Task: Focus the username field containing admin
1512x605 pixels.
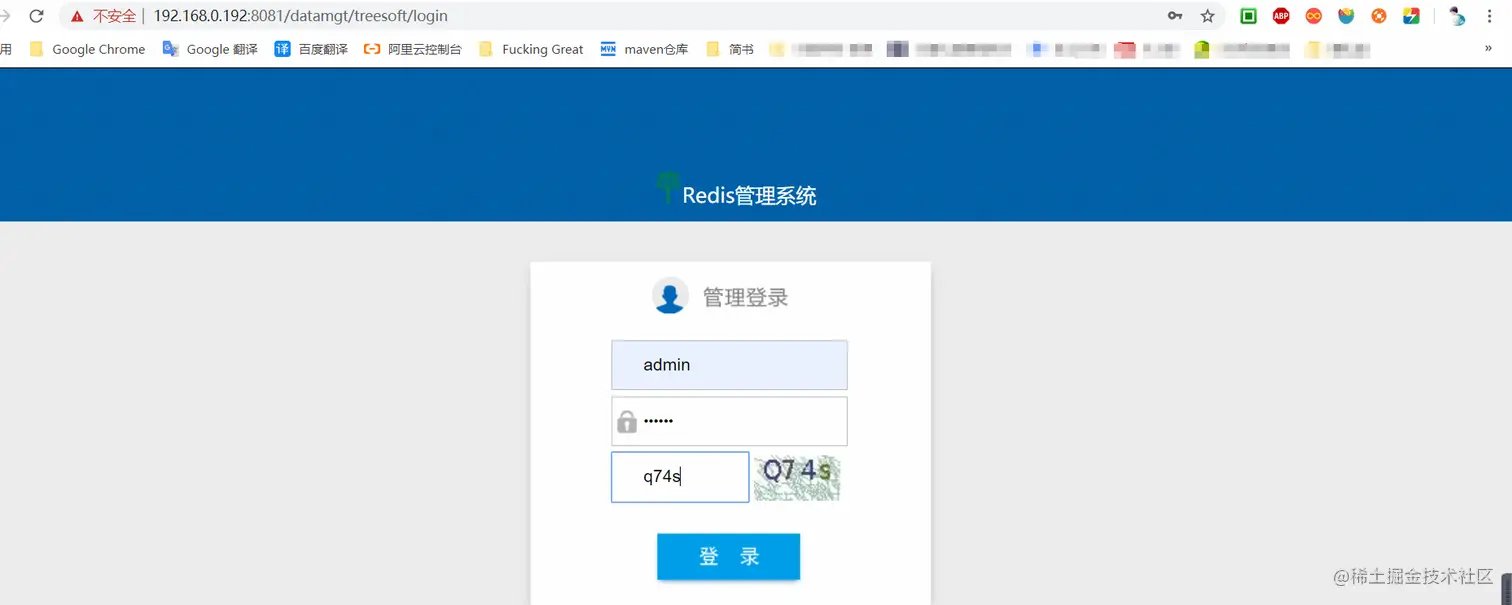Action: pos(729,365)
